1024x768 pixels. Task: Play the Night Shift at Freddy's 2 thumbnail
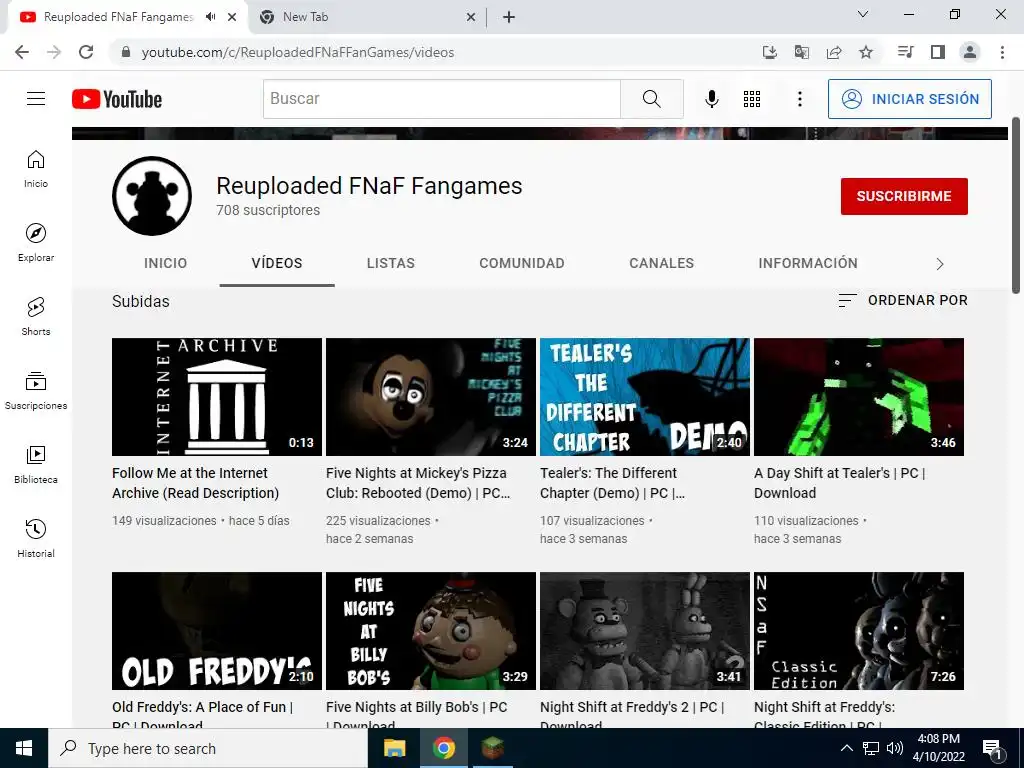click(645, 631)
